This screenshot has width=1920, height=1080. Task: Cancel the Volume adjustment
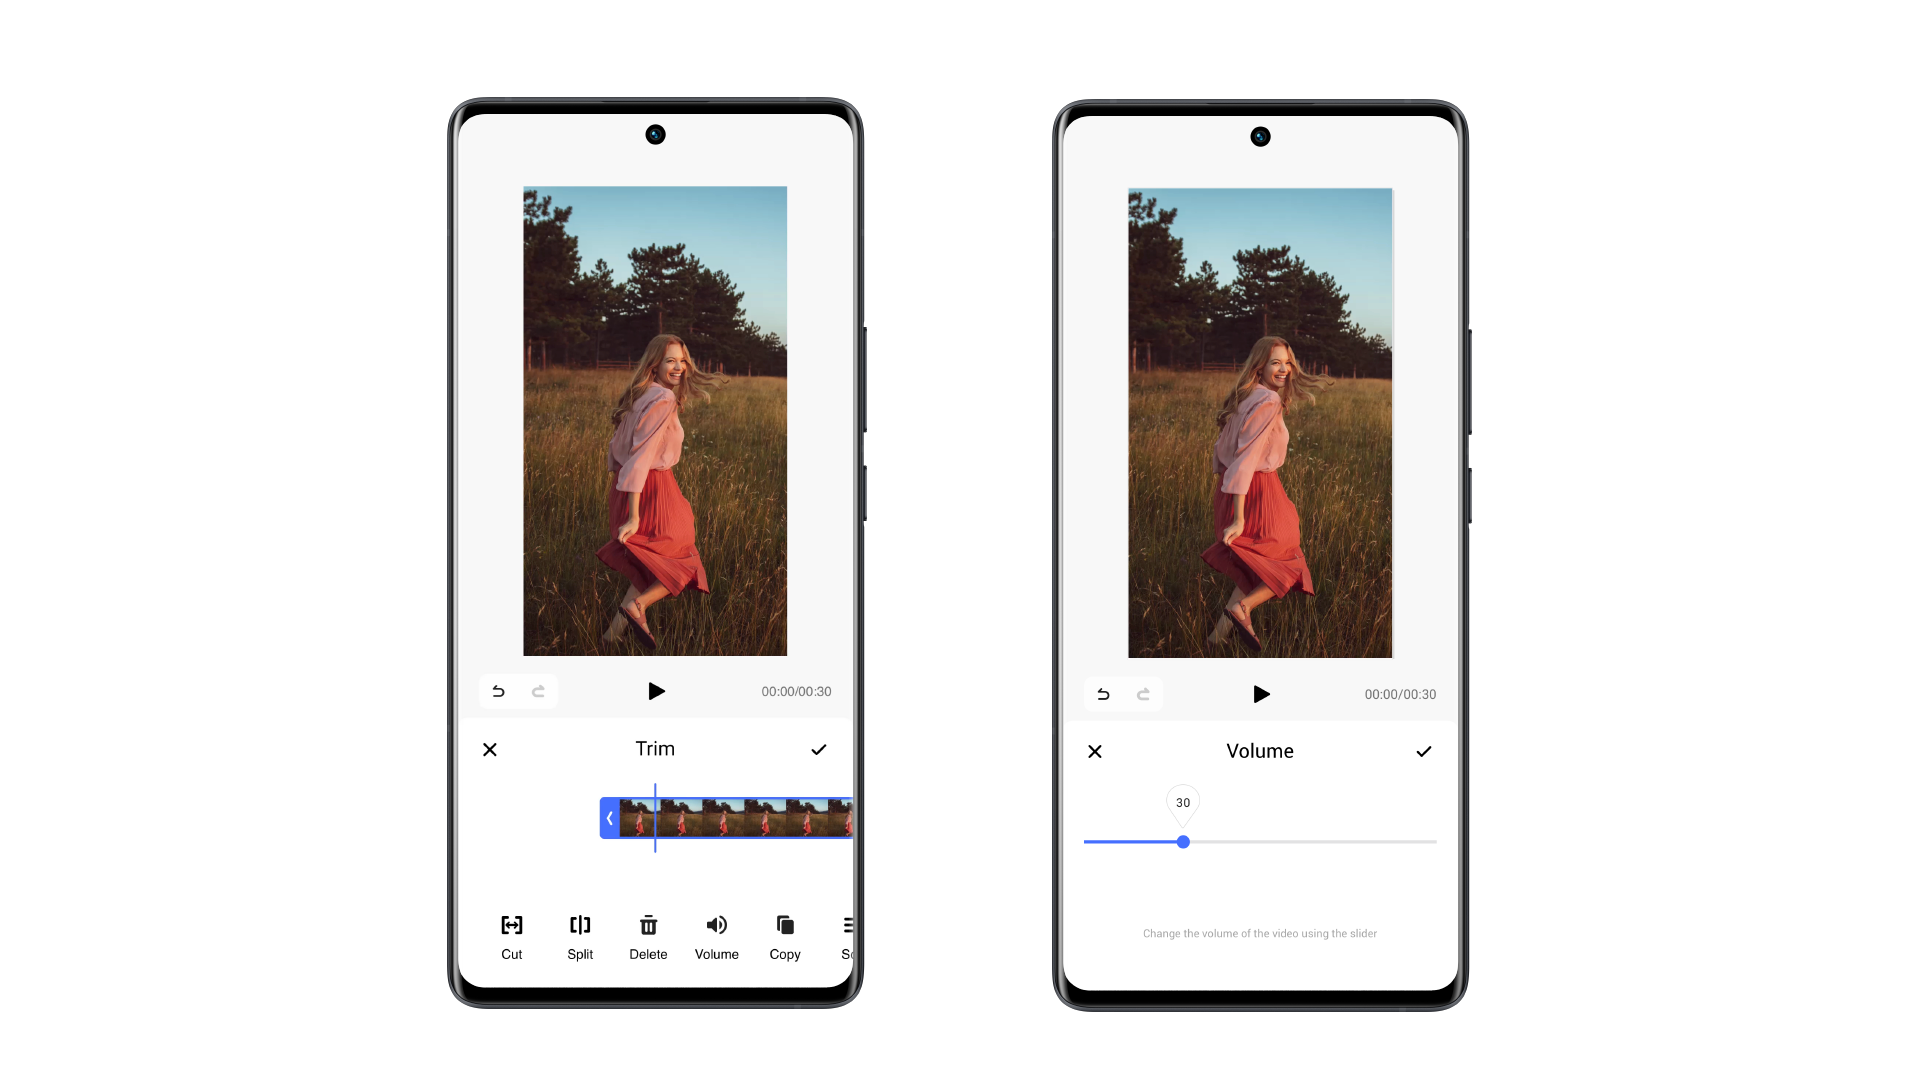point(1095,750)
